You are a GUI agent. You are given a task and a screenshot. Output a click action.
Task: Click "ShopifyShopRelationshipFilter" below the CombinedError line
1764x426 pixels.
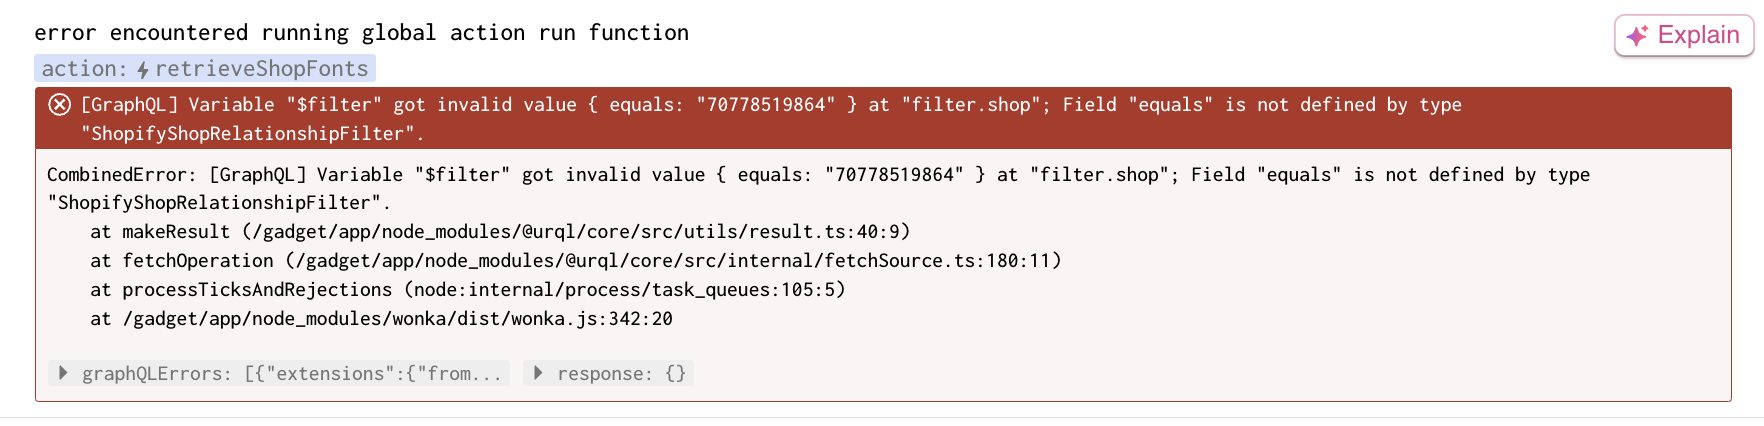click(214, 203)
